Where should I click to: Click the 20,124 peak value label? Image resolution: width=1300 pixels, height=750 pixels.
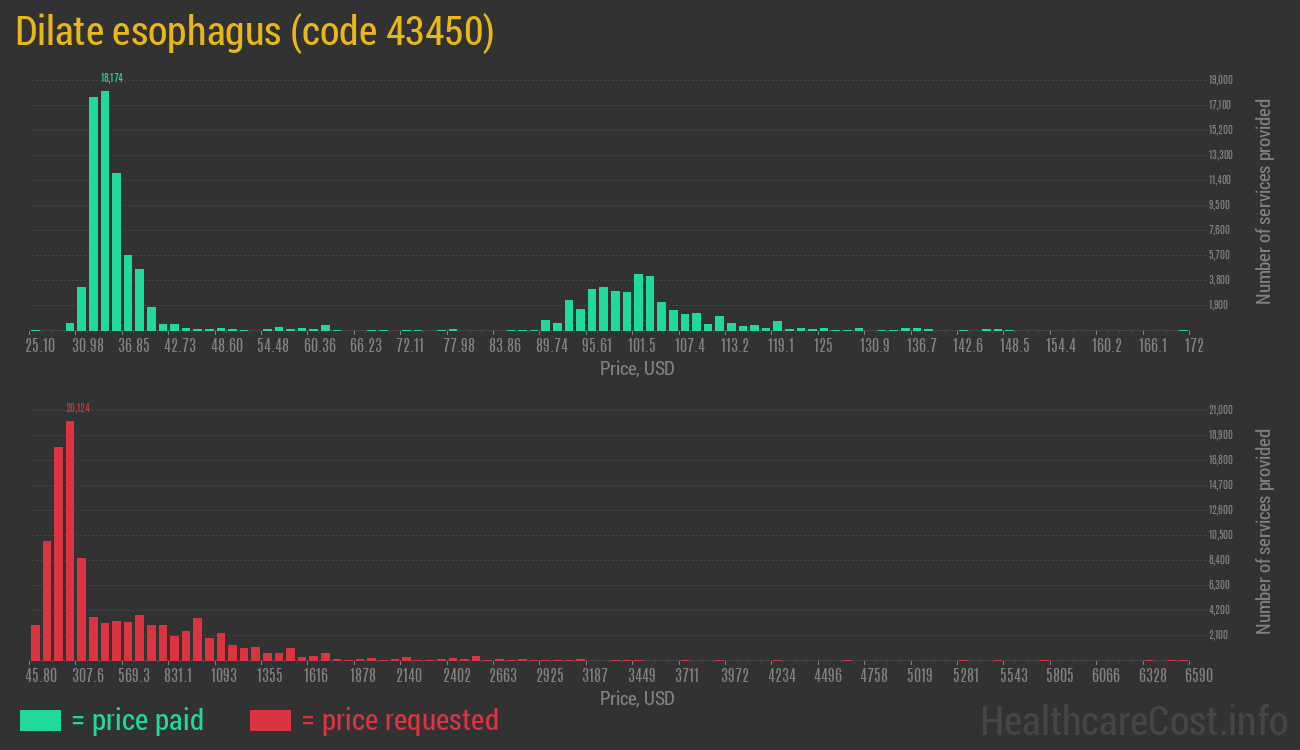[x=77, y=408]
